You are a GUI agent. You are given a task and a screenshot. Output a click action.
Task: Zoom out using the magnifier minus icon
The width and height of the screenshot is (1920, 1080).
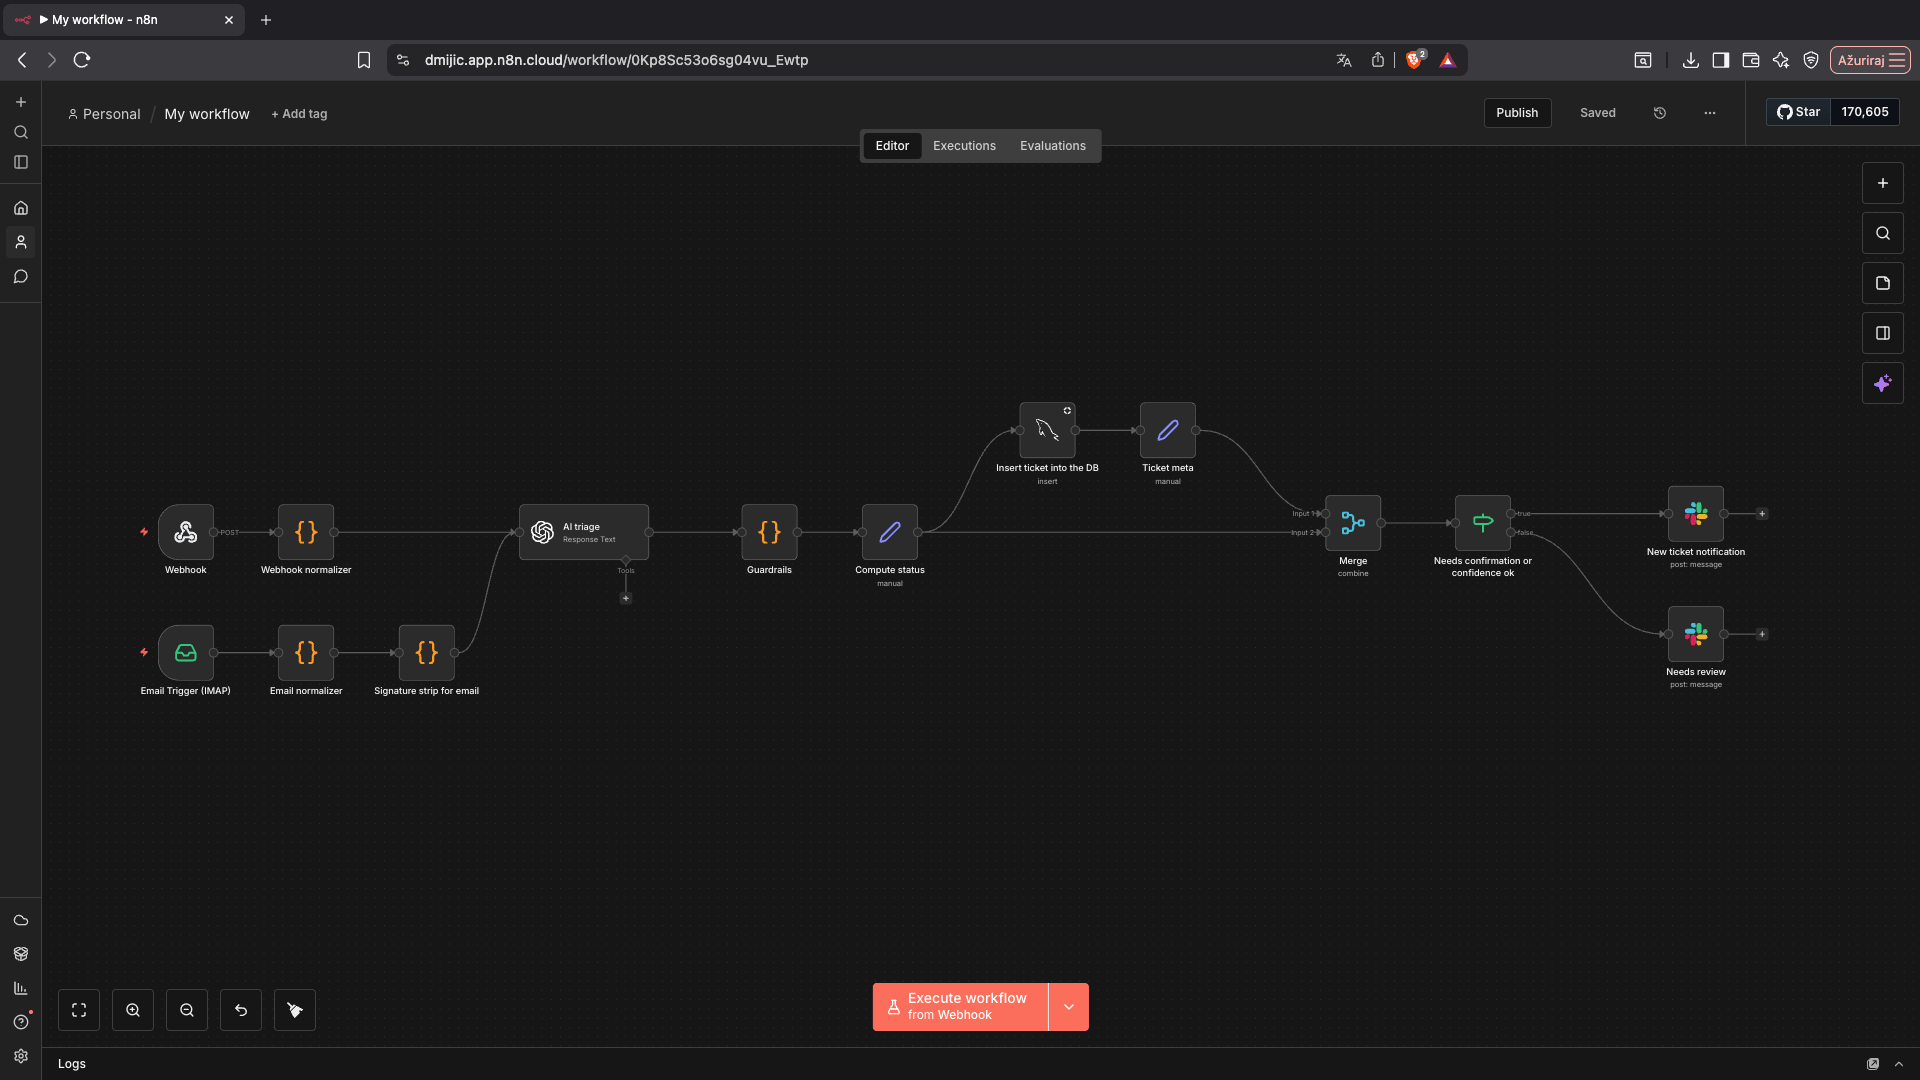coord(187,1010)
